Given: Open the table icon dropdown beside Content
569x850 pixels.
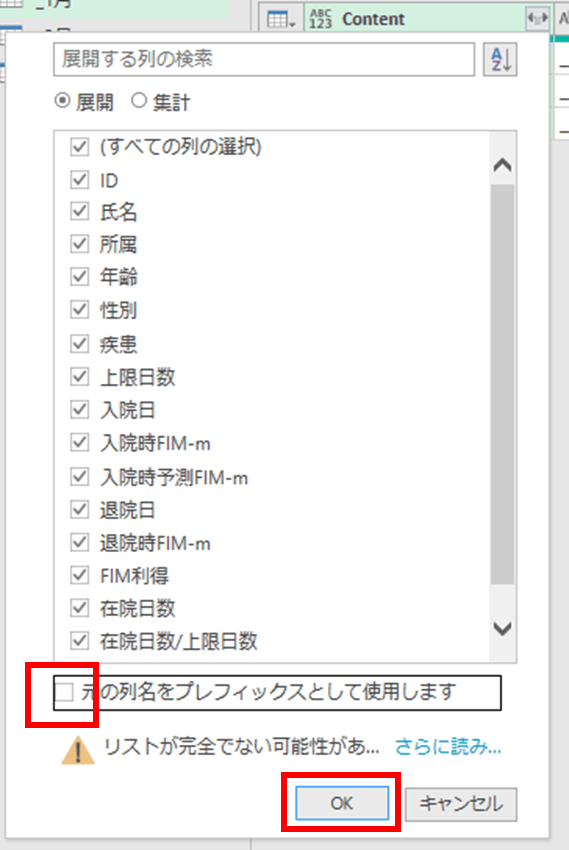Looking at the screenshot, I should pos(281,20).
